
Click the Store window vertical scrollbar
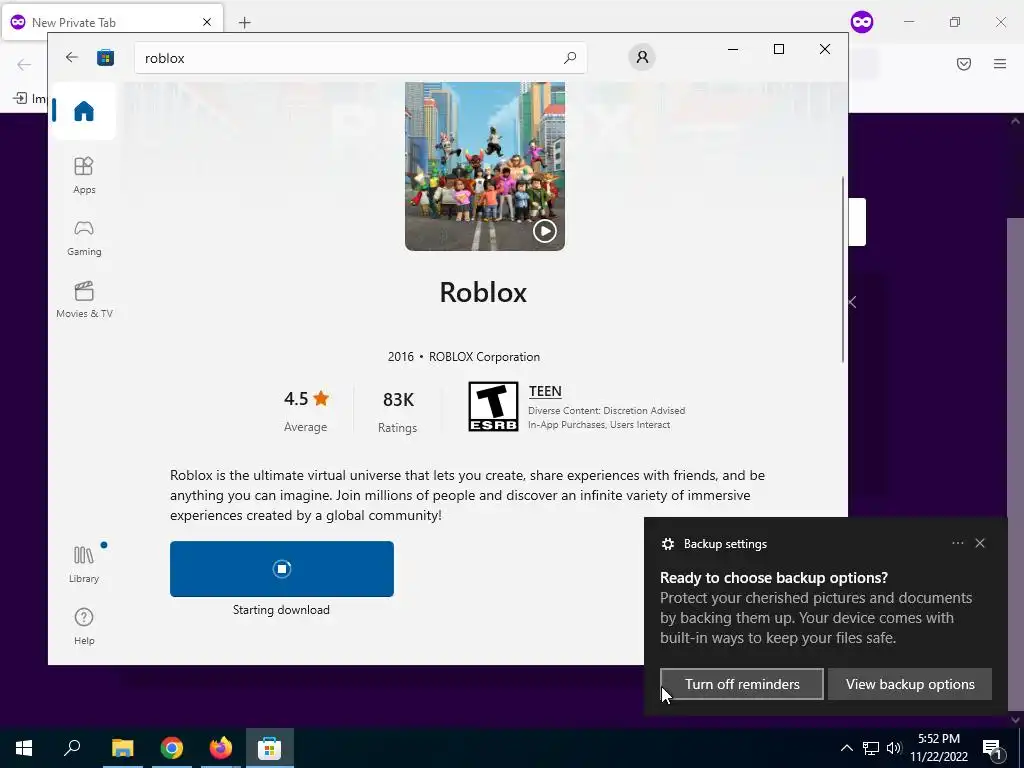(842, 269)
